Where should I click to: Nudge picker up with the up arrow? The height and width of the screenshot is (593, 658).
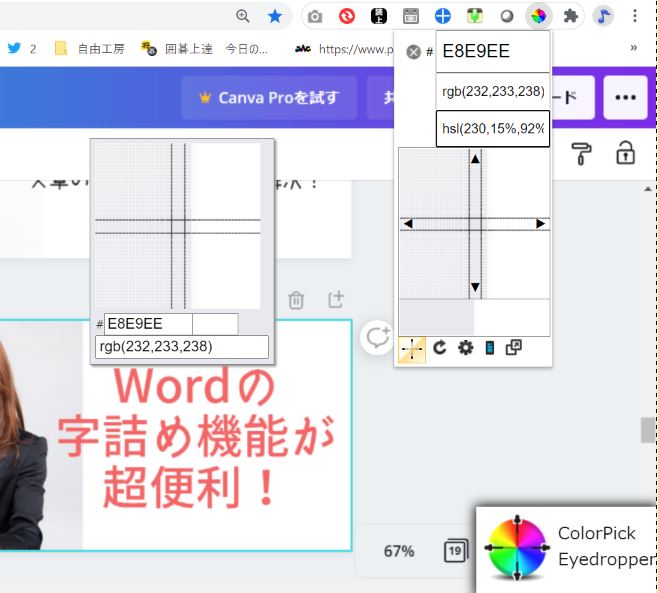(x=475, y=159)
